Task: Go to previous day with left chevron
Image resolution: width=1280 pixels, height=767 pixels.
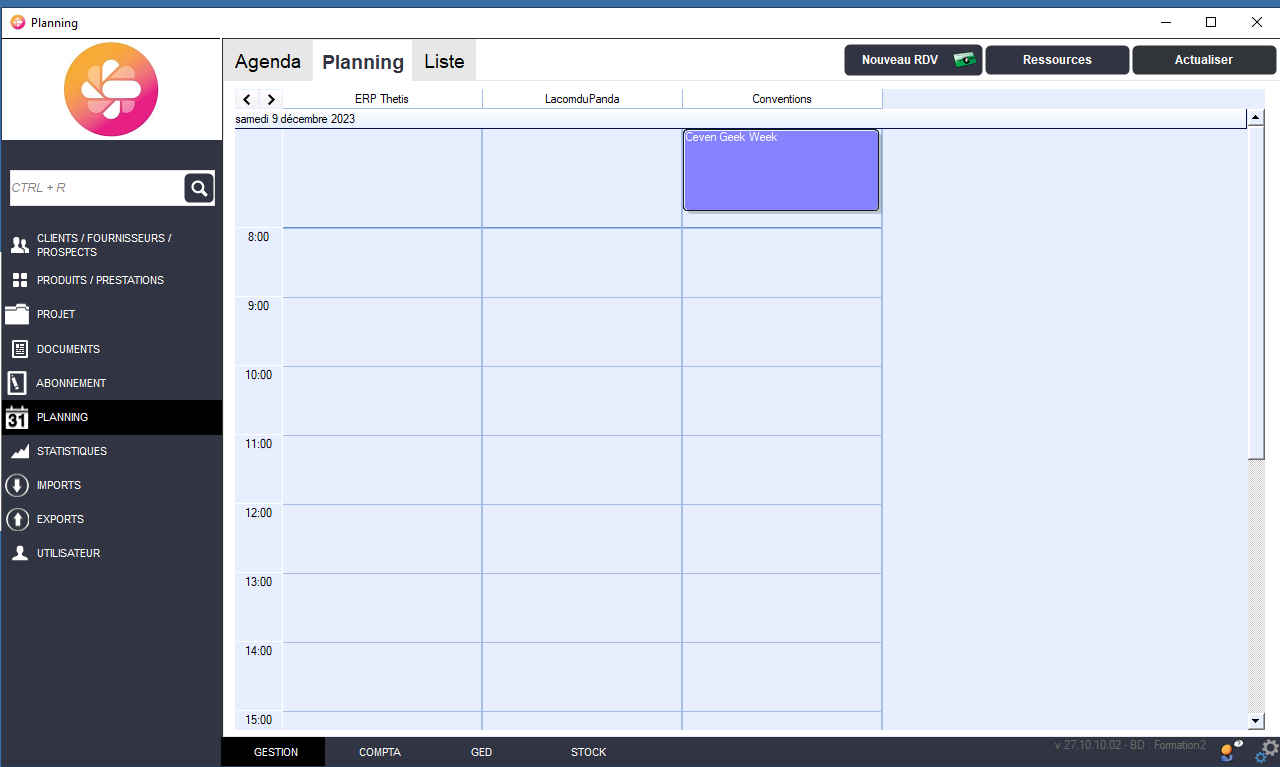Action: [247, 99]
